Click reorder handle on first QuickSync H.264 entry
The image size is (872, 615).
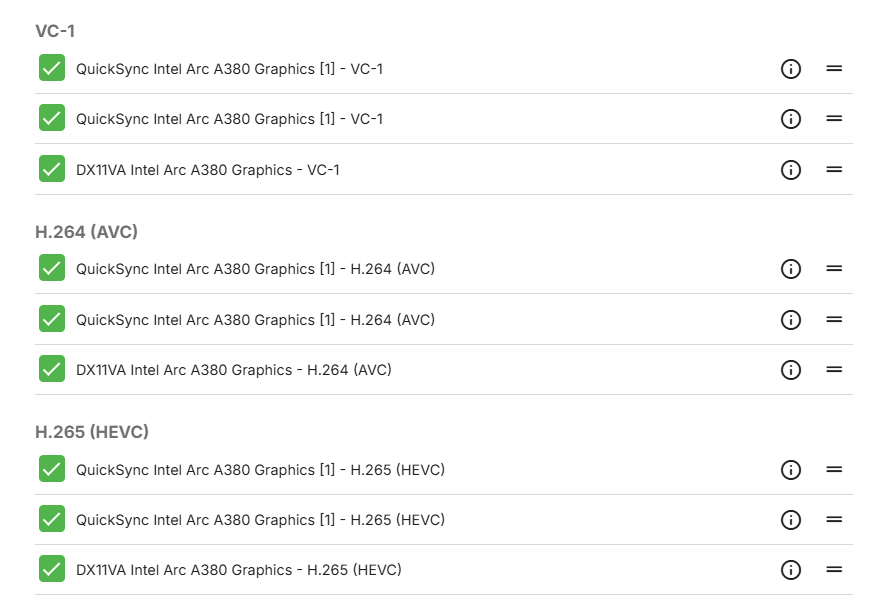pos(834,269)
